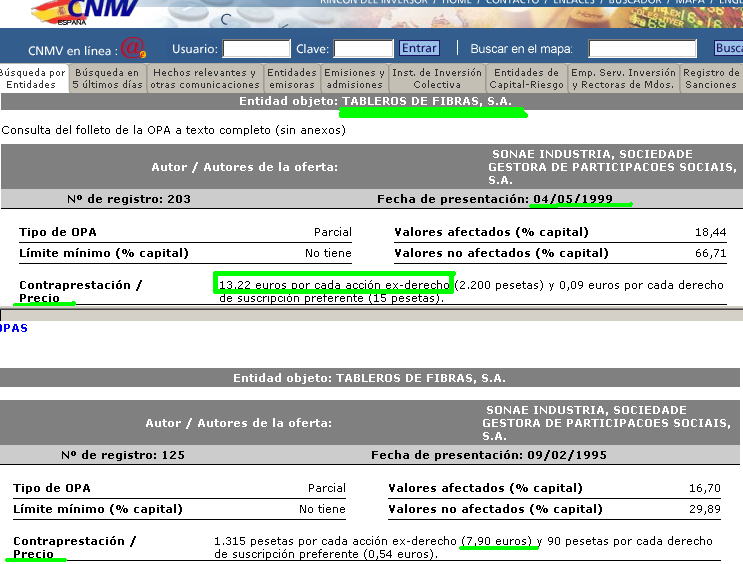This screenshot has width=743, height=564.
Task: Click the CONTACTO link in top bar
Action: pyautogui.click(x=513, y=2)
